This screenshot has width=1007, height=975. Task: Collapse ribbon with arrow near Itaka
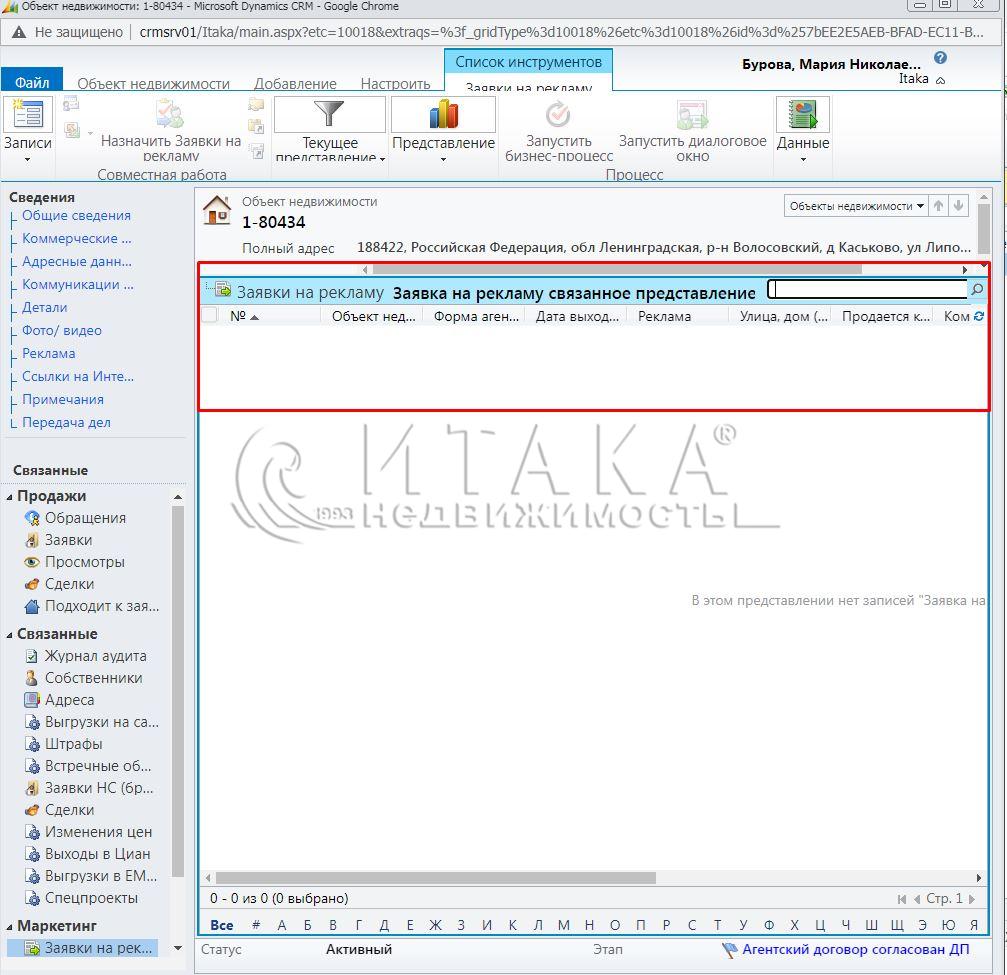[x=940, y=80]
